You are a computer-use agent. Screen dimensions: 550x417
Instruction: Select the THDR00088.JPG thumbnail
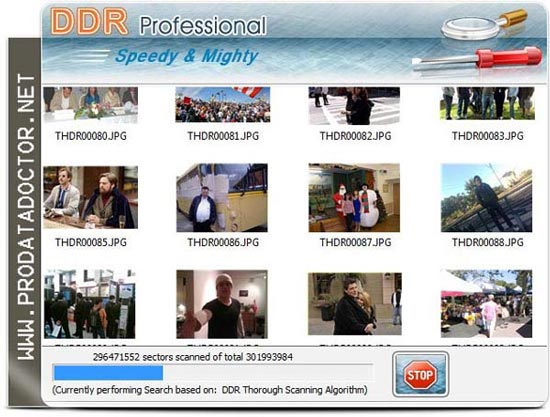487,198
